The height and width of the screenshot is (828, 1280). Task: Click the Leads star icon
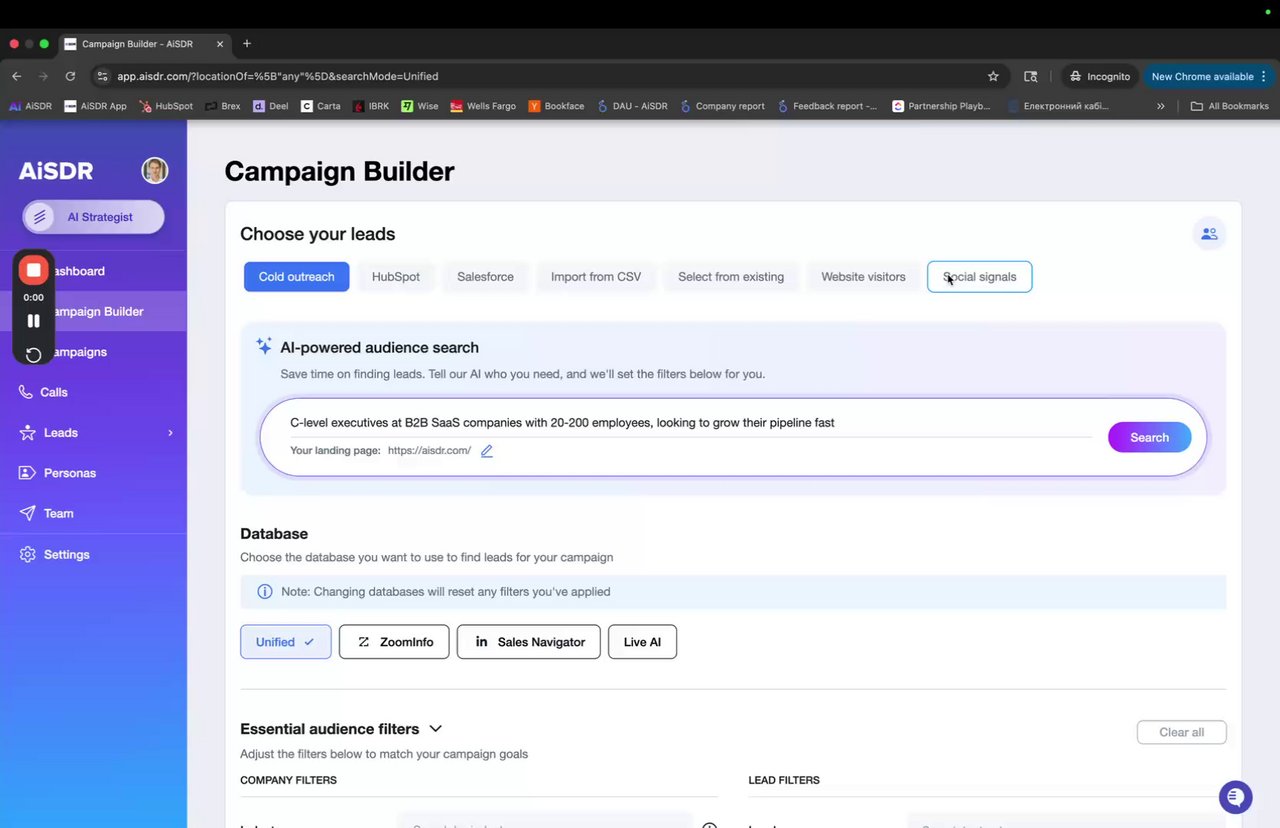click(x=27, y=433)
